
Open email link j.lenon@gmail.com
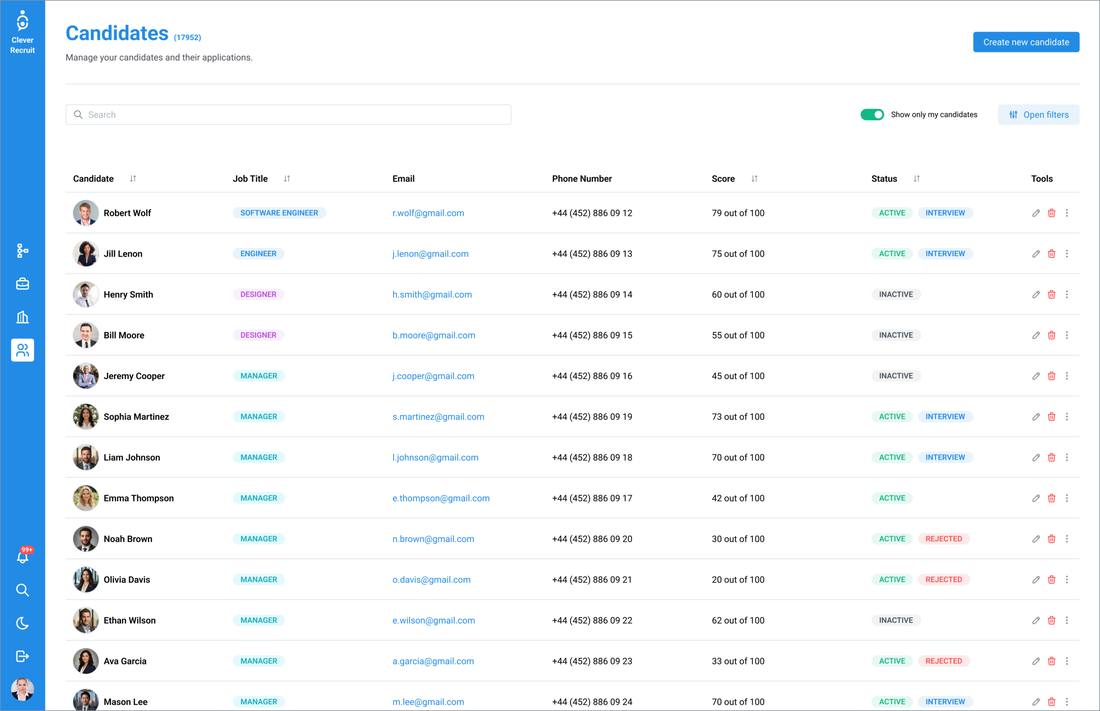tap(430, 254)
